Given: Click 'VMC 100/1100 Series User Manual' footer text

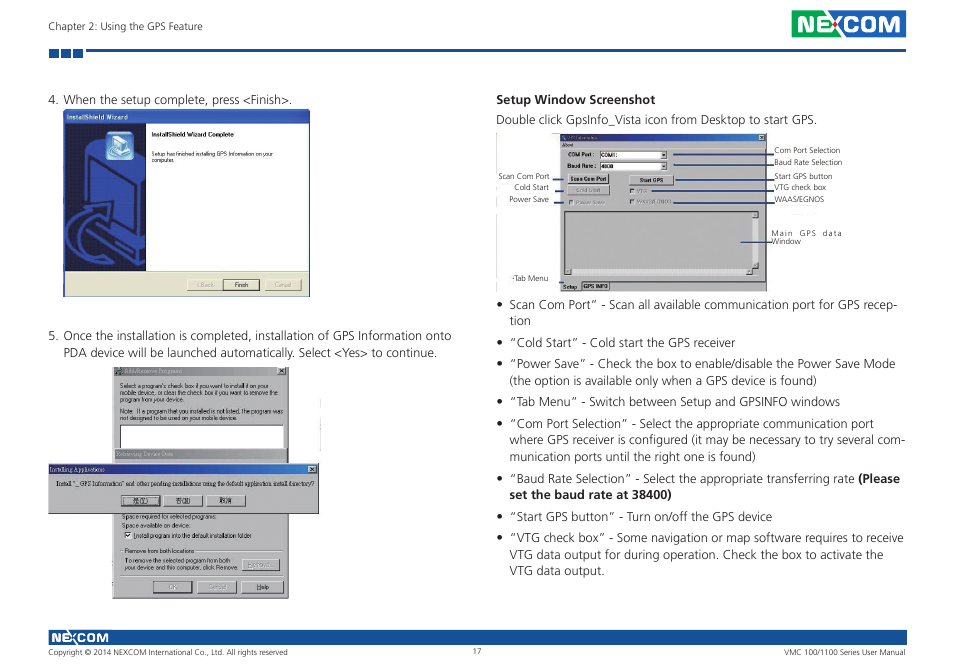Looking at the screenshot, I should (x=844, y=653).
